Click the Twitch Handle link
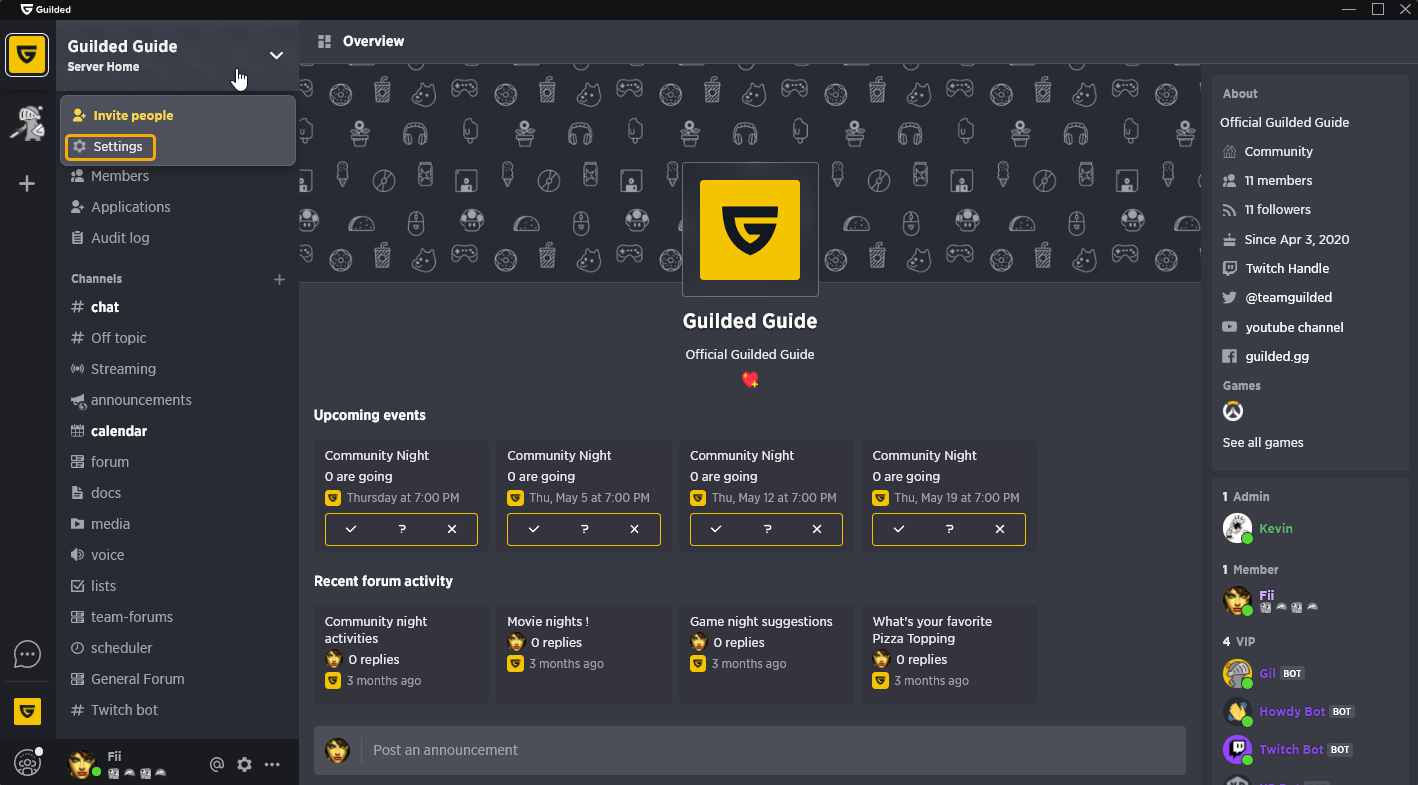This screenshot has width=1418, height=785. coord(1287,268)
